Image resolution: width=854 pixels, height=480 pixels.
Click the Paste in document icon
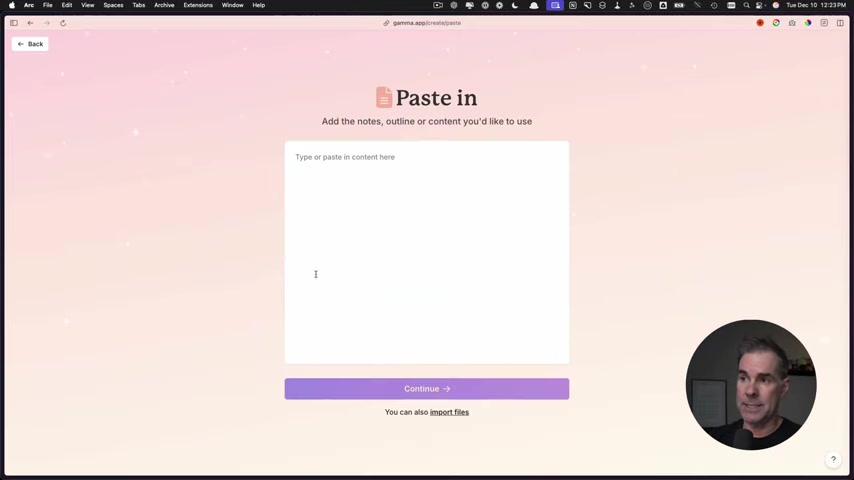tap(384, 97)
